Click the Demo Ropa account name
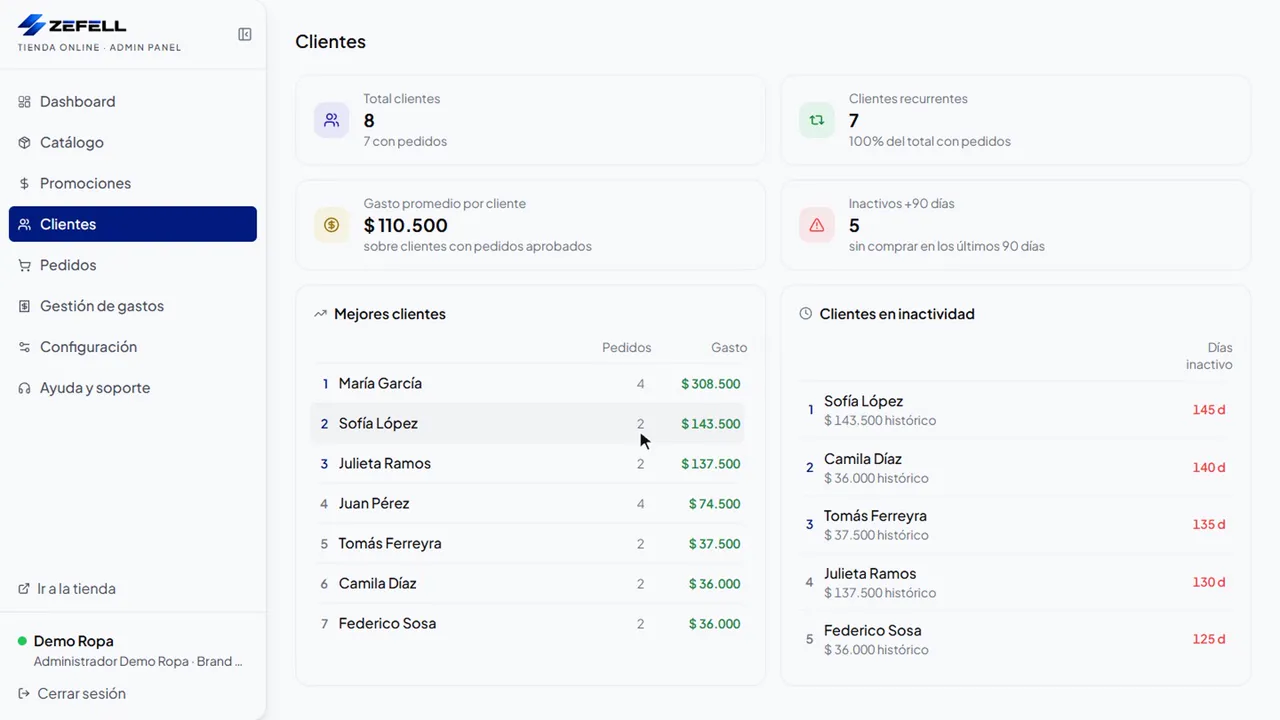This screenshot has width=1280, height=720. click(x=74, y=641)
